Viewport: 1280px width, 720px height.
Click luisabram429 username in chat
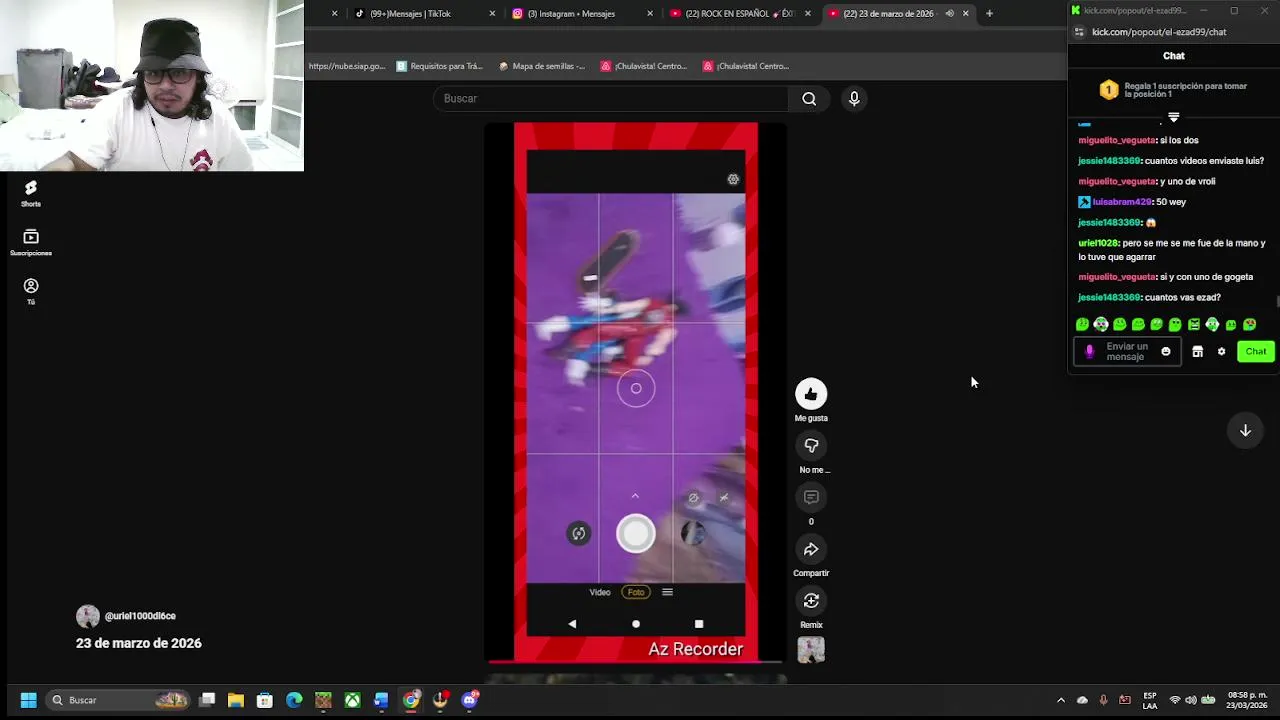(1122, 202)
